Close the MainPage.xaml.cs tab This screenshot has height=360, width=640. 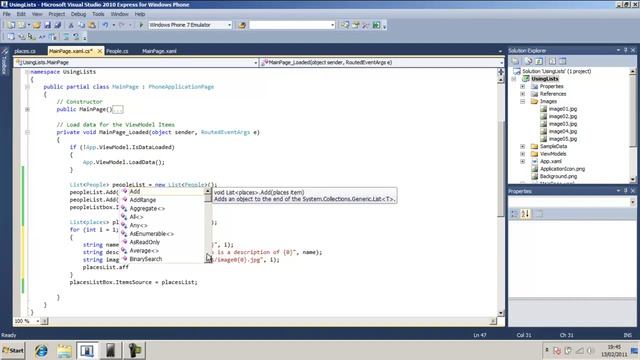click(100, 51)
